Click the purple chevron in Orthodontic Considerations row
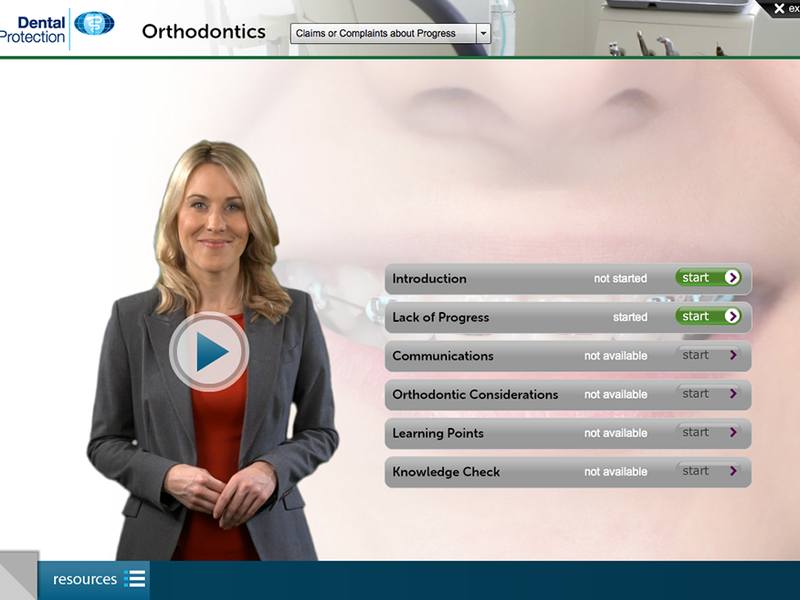The image size is (800, 600). 733,394
